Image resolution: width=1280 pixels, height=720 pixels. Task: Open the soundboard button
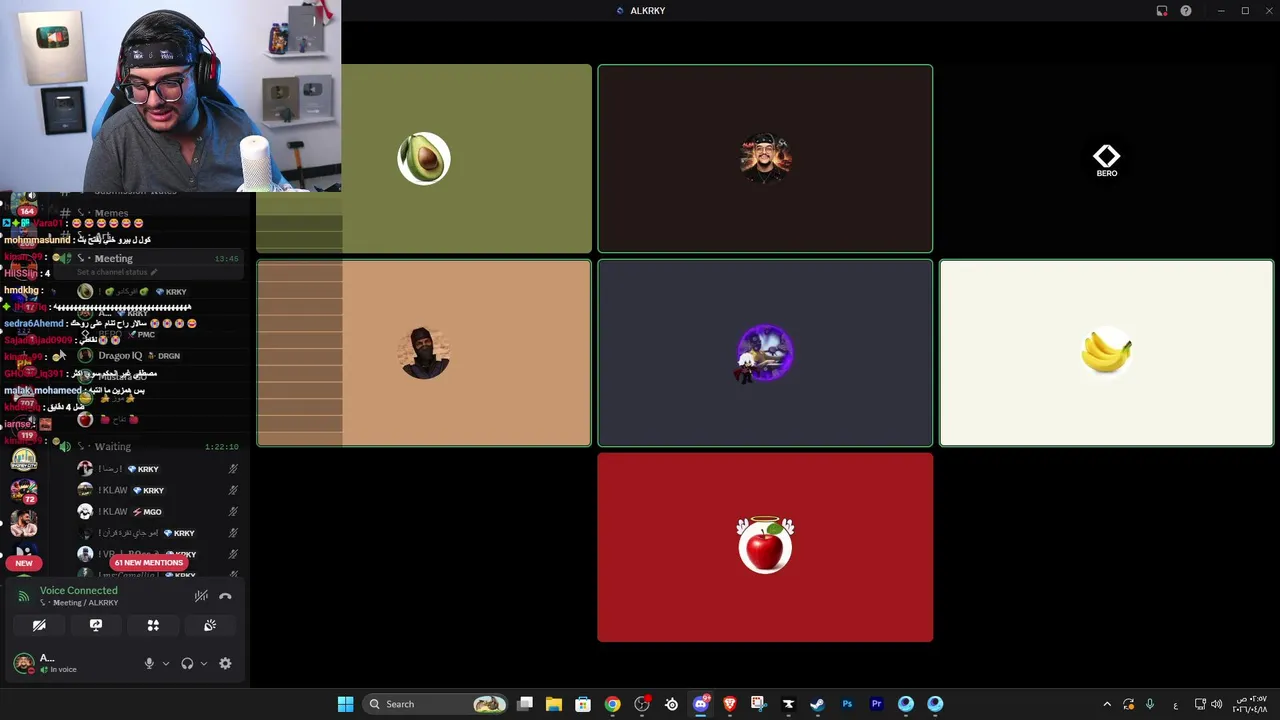click(210, 625)
